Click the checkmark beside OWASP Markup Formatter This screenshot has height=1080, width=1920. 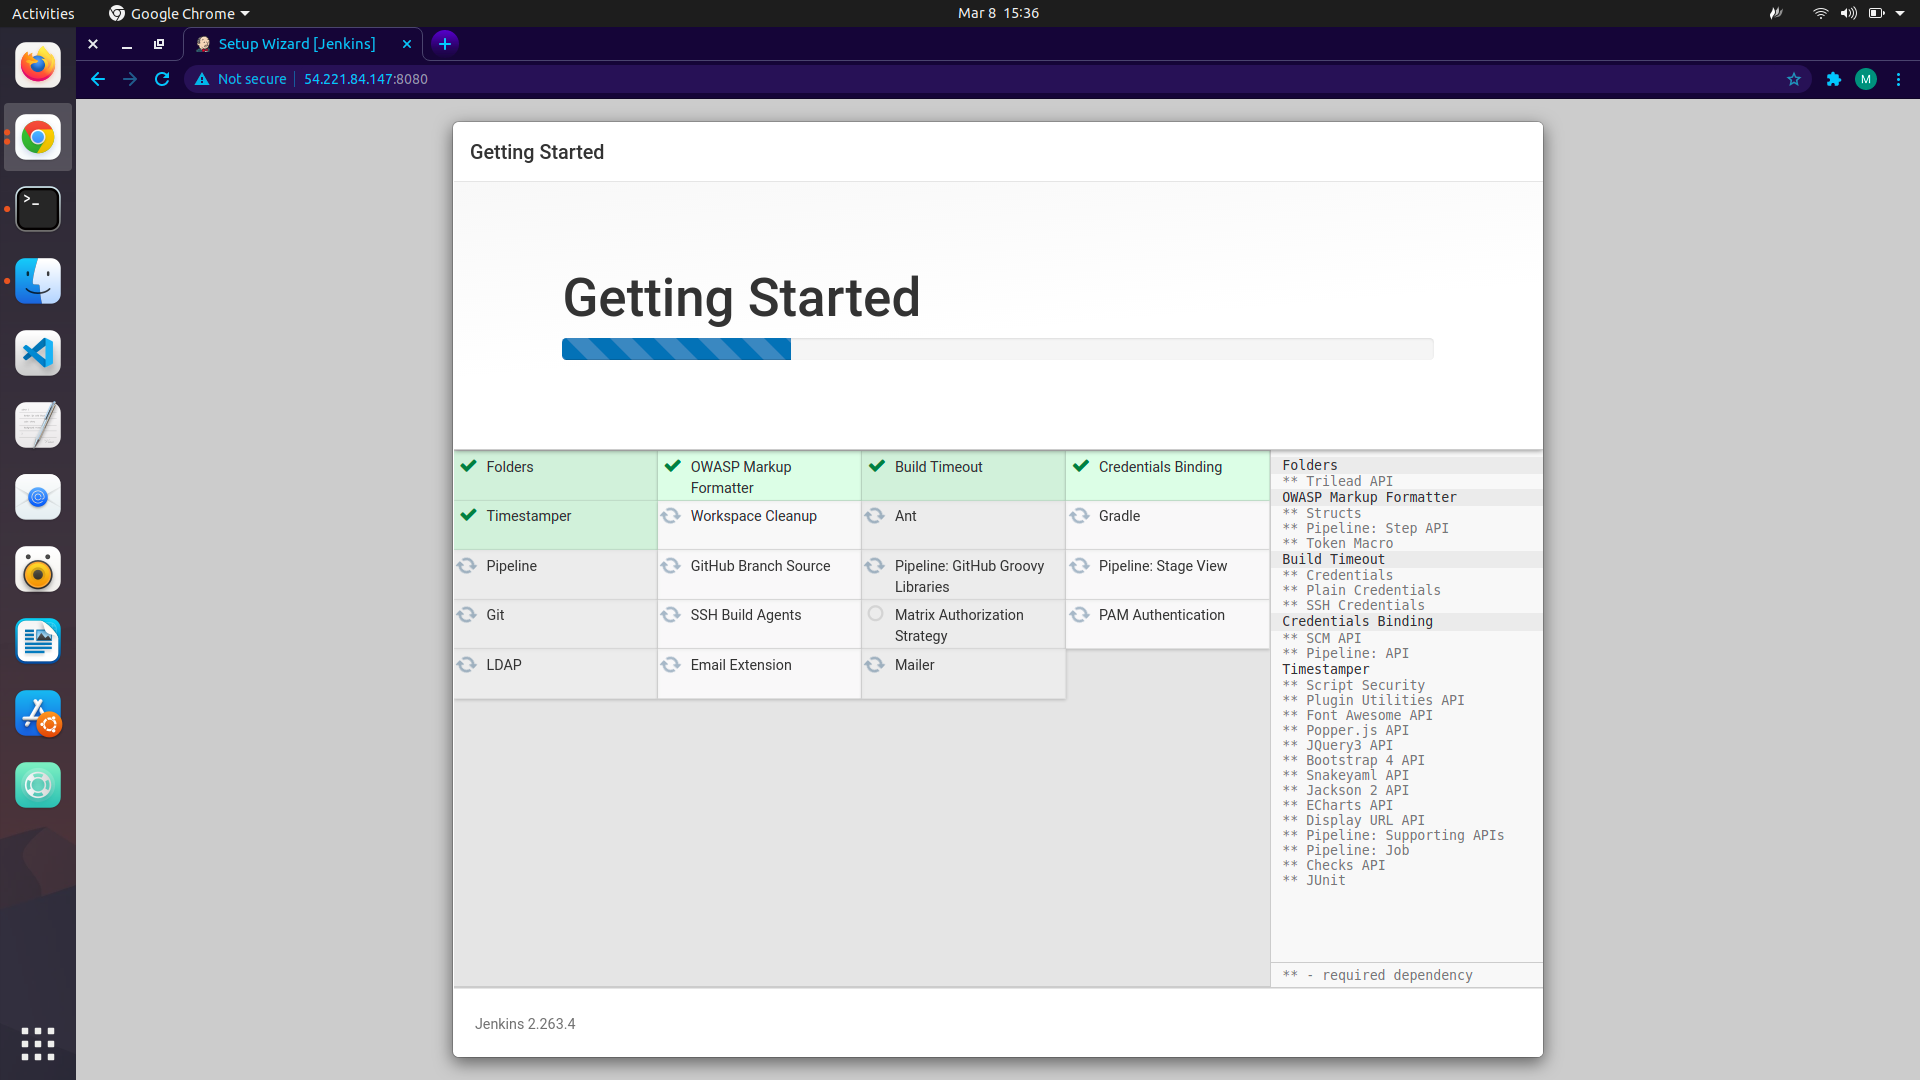coord(672,466)
